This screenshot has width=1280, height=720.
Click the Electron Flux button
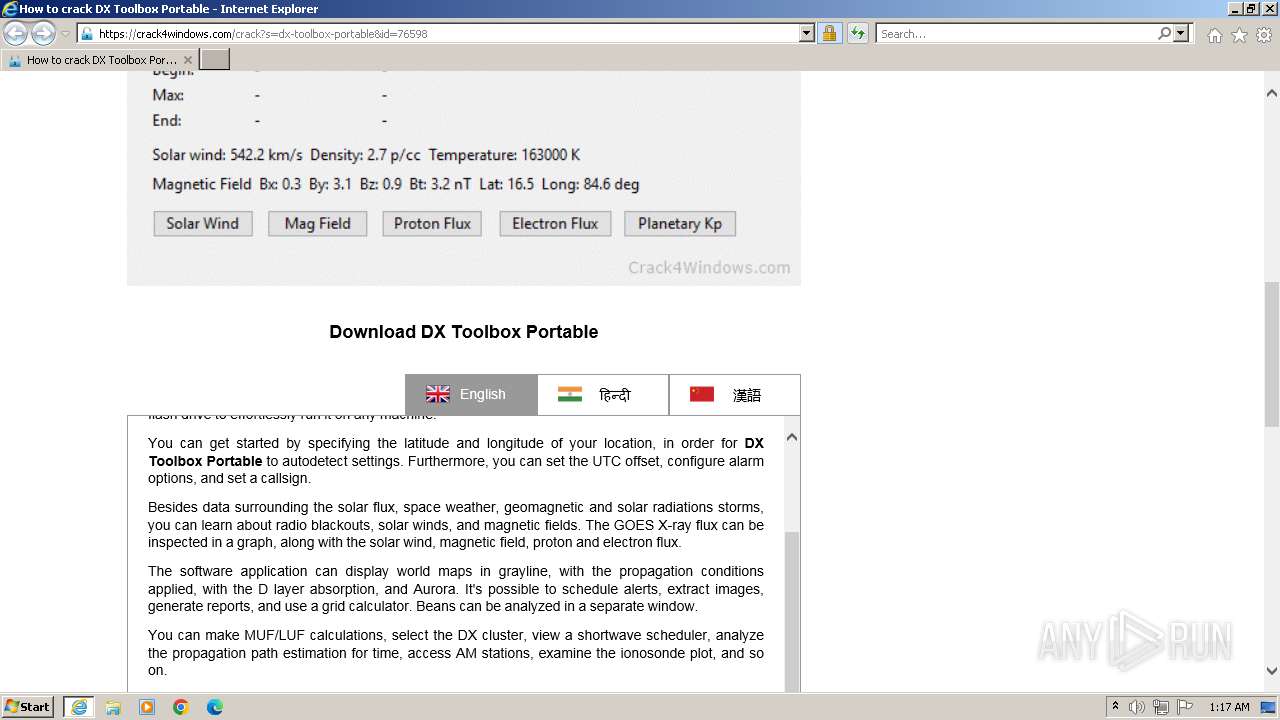tap(555, 224)
